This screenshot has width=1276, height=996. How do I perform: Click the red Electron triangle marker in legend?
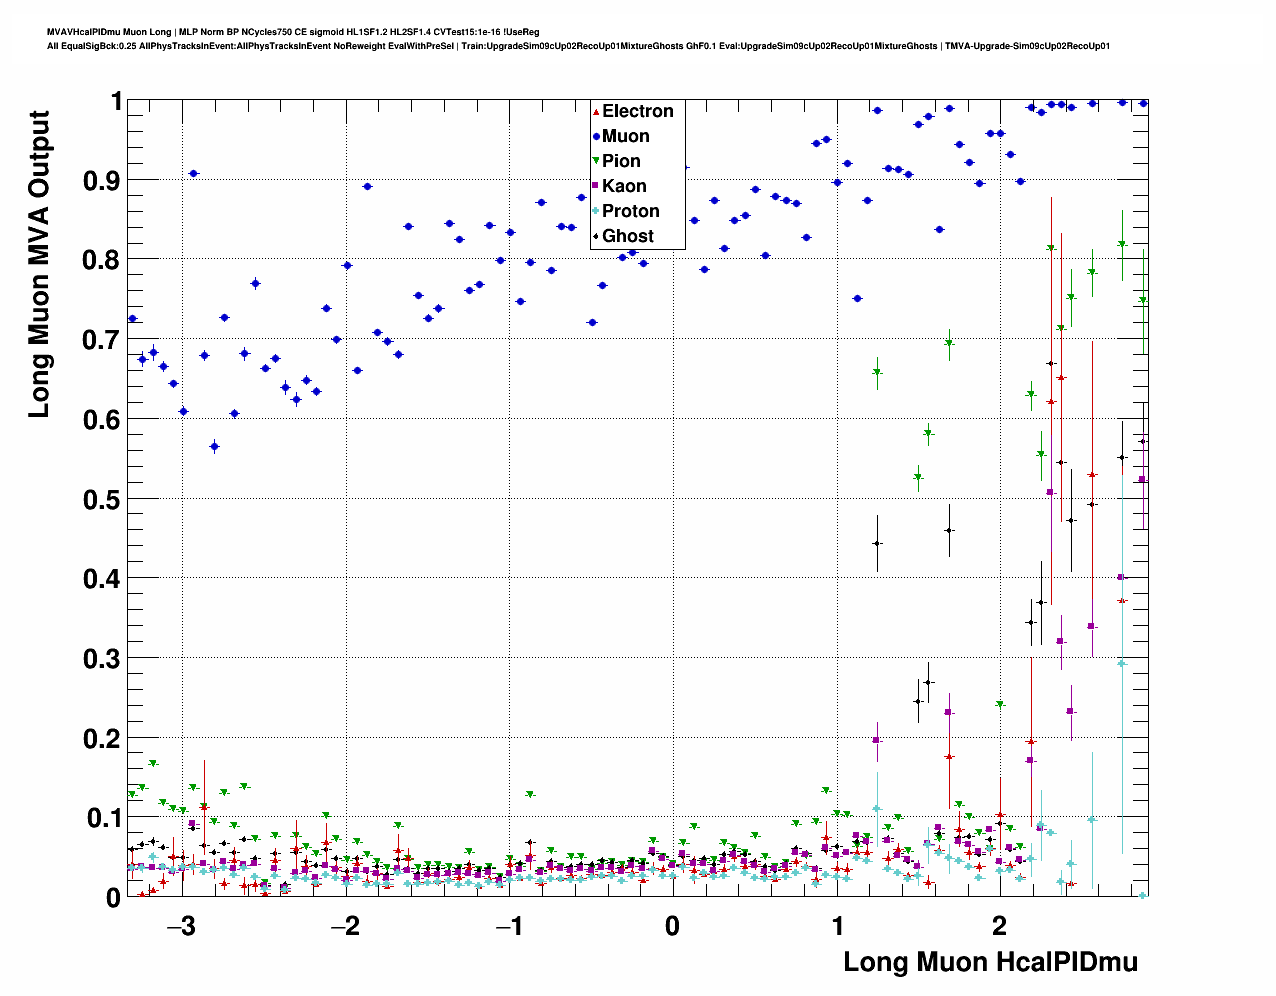[597, 111]
